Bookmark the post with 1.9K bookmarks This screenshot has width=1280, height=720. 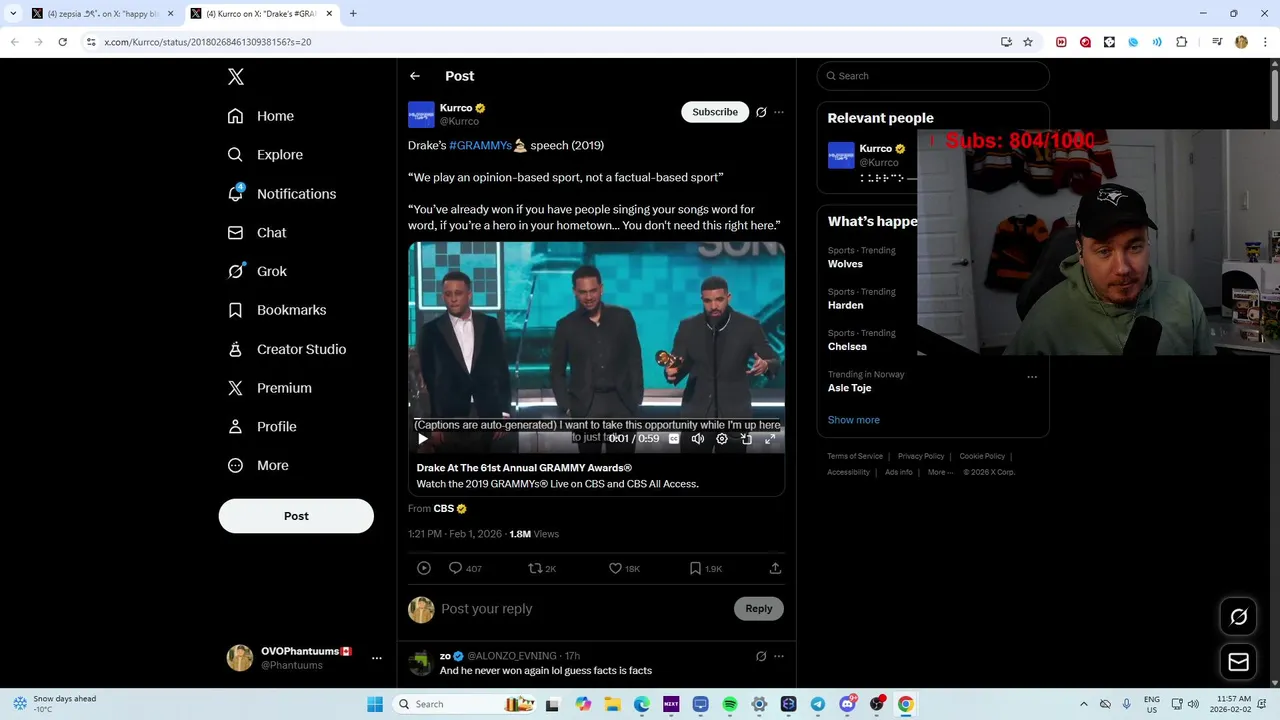point(705,568)
